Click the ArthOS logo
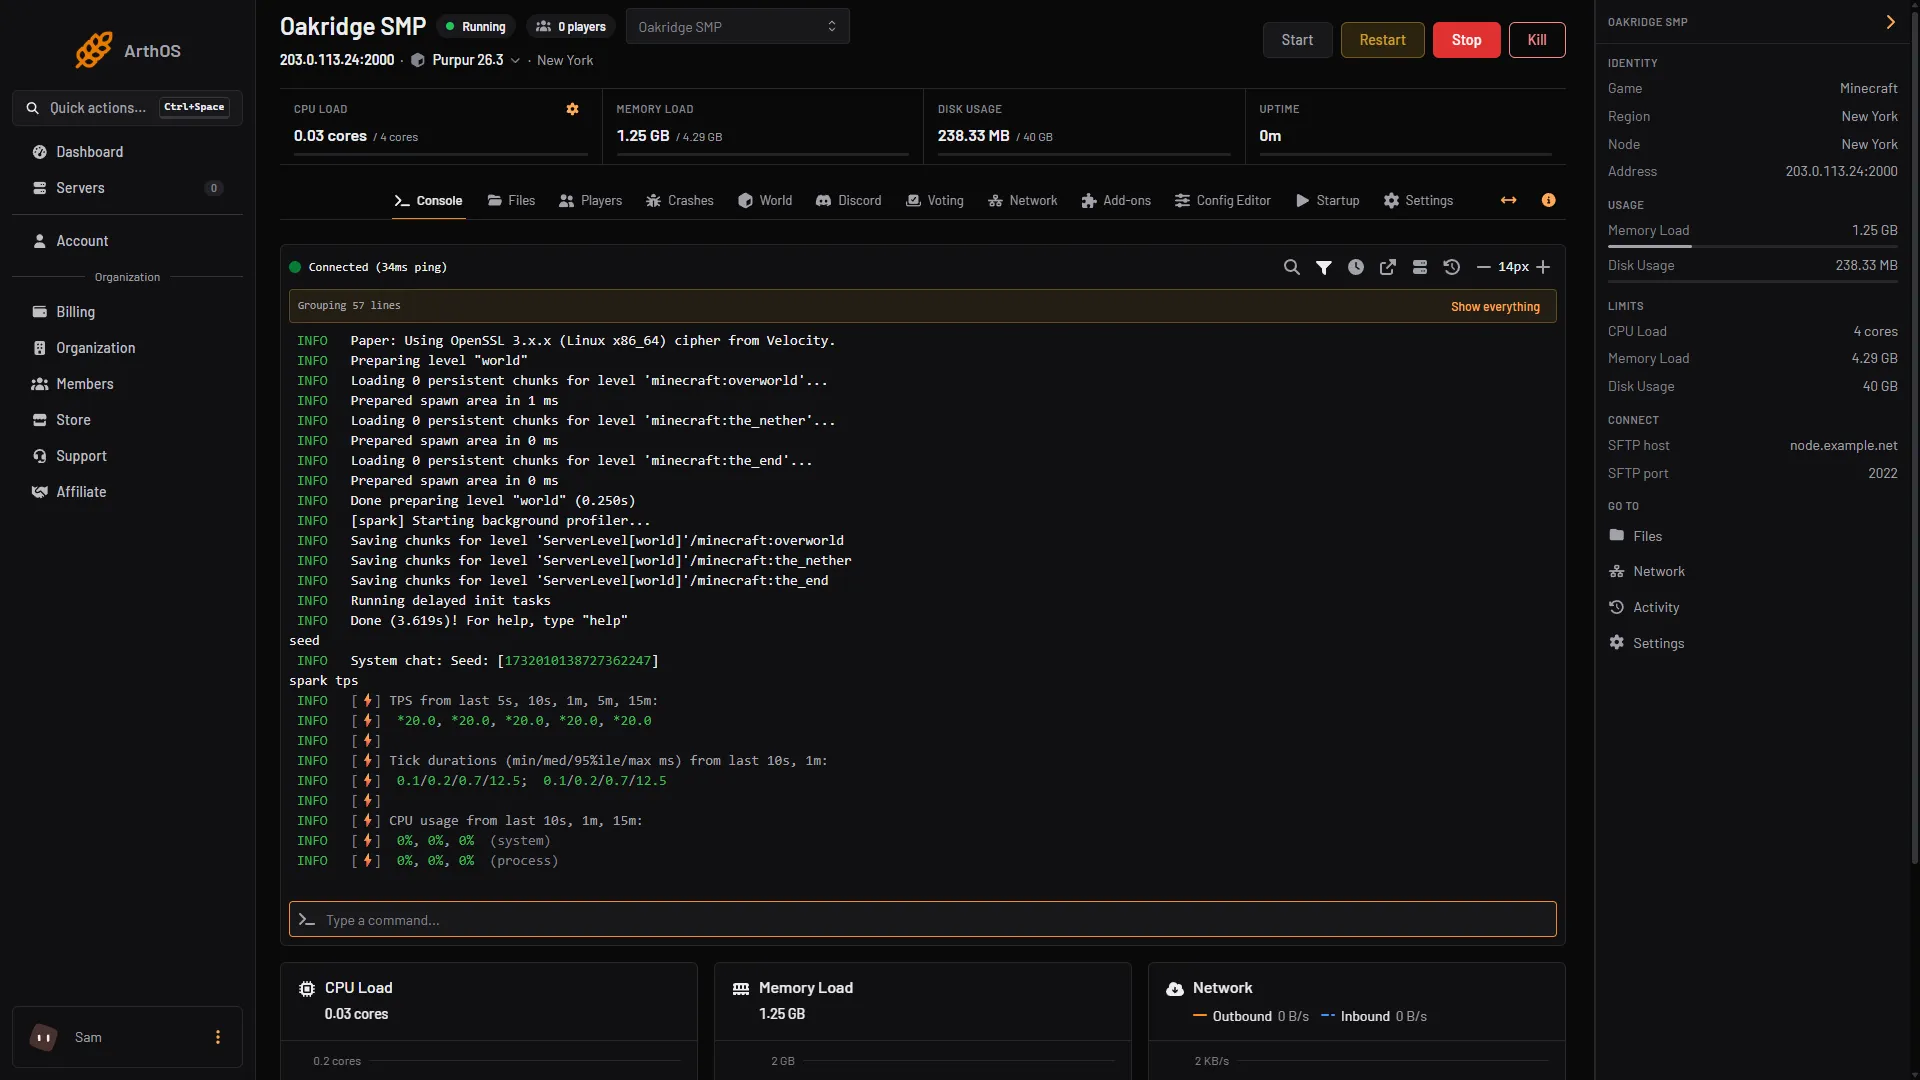This screenshot has height=1080, width=1920. [x=127, y=50]
